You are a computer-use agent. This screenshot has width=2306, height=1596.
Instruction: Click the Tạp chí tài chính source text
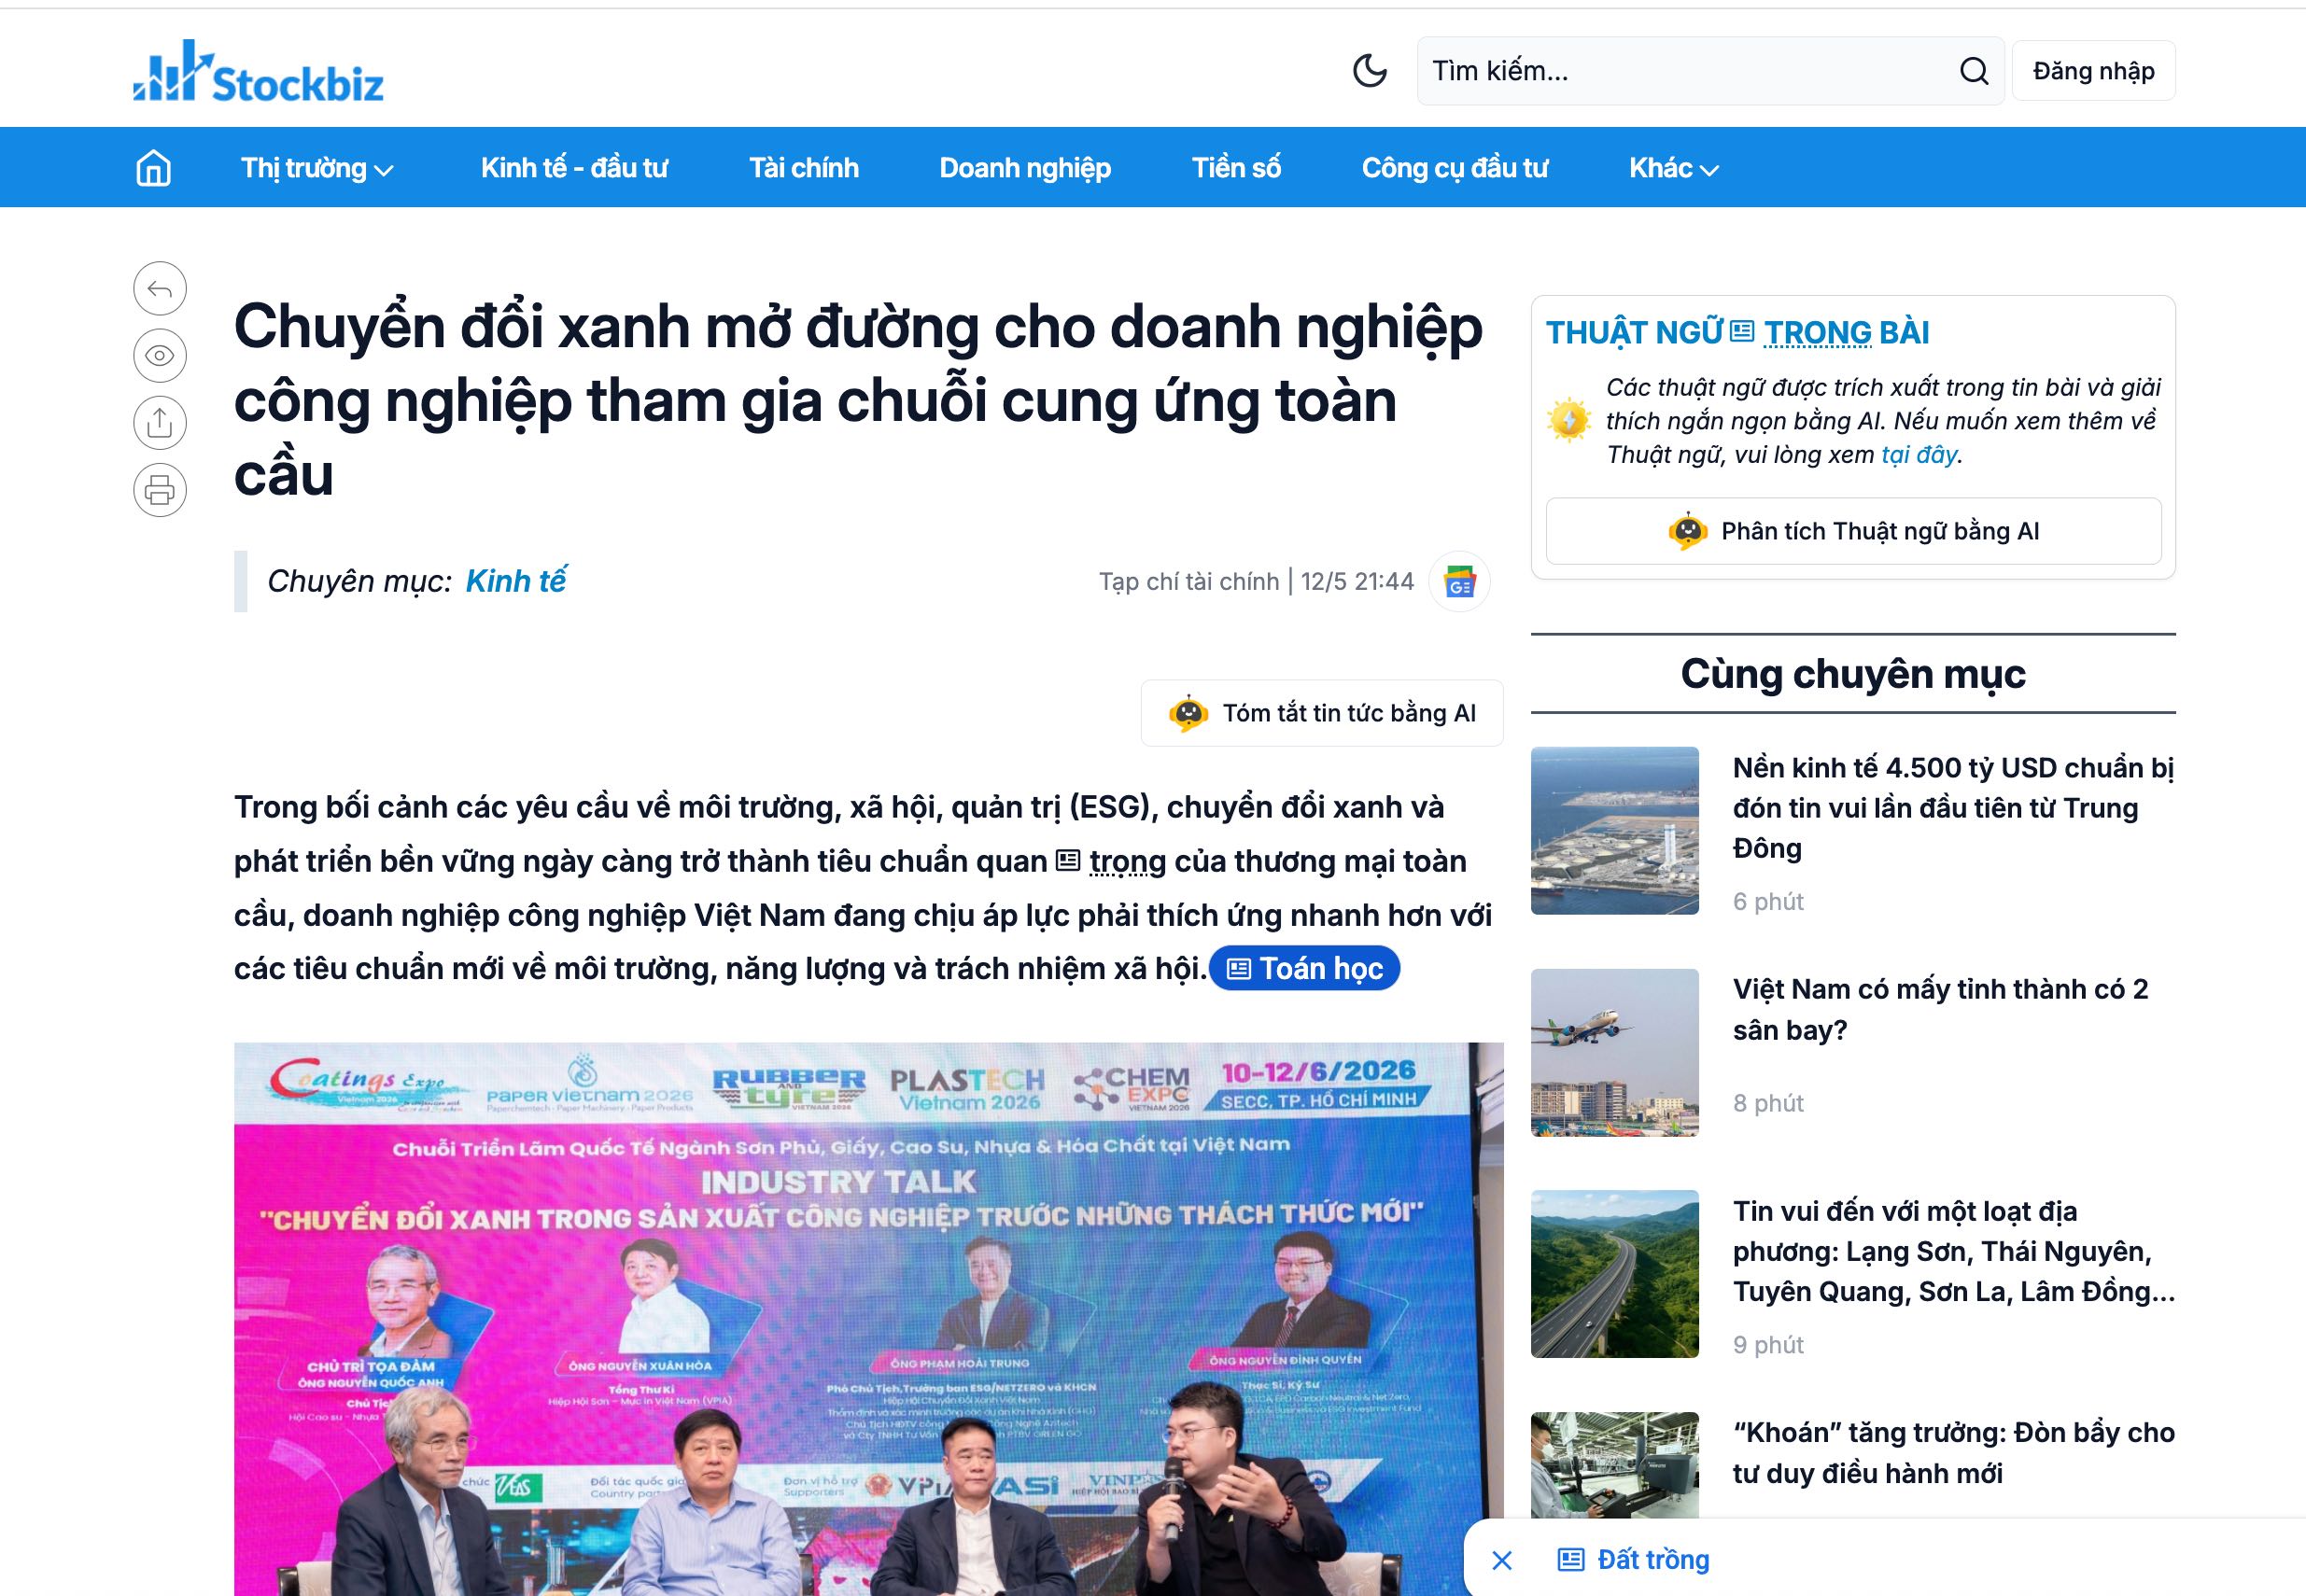[1189, 582]
